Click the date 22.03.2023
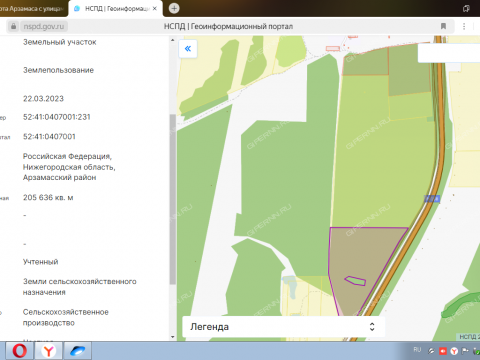 point(43,99)
